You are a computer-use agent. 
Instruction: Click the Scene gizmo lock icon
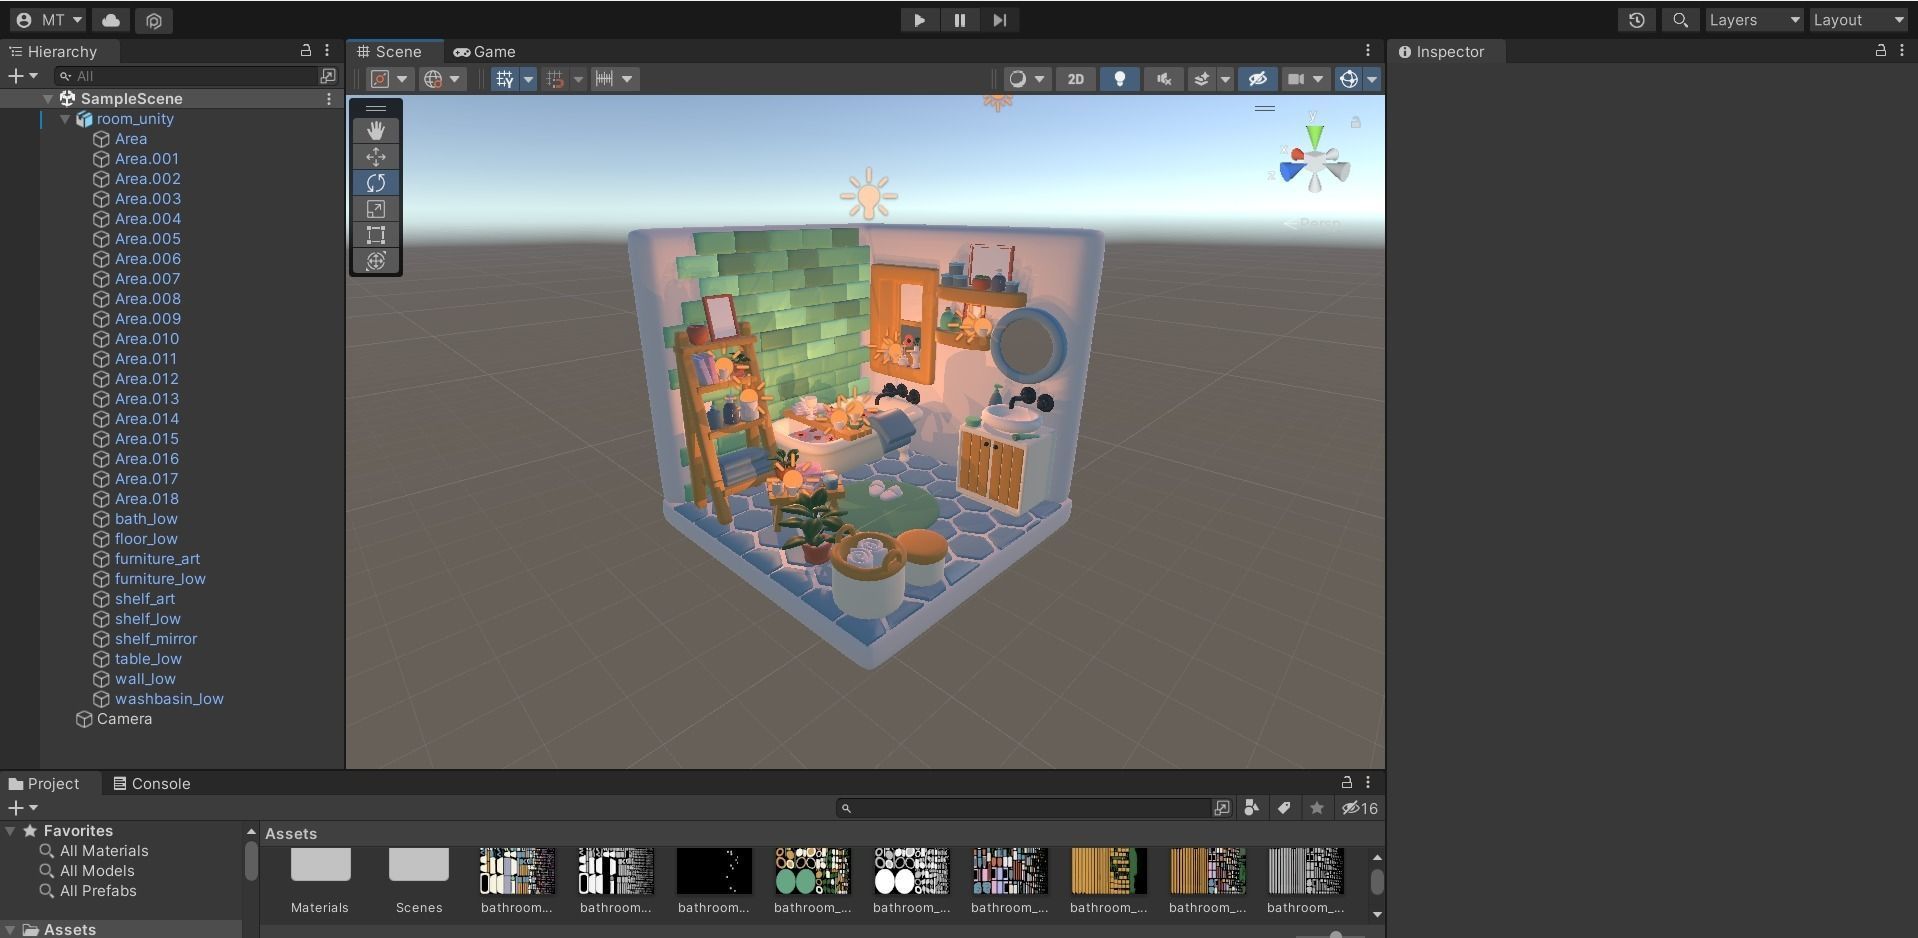click(1356, 122)
